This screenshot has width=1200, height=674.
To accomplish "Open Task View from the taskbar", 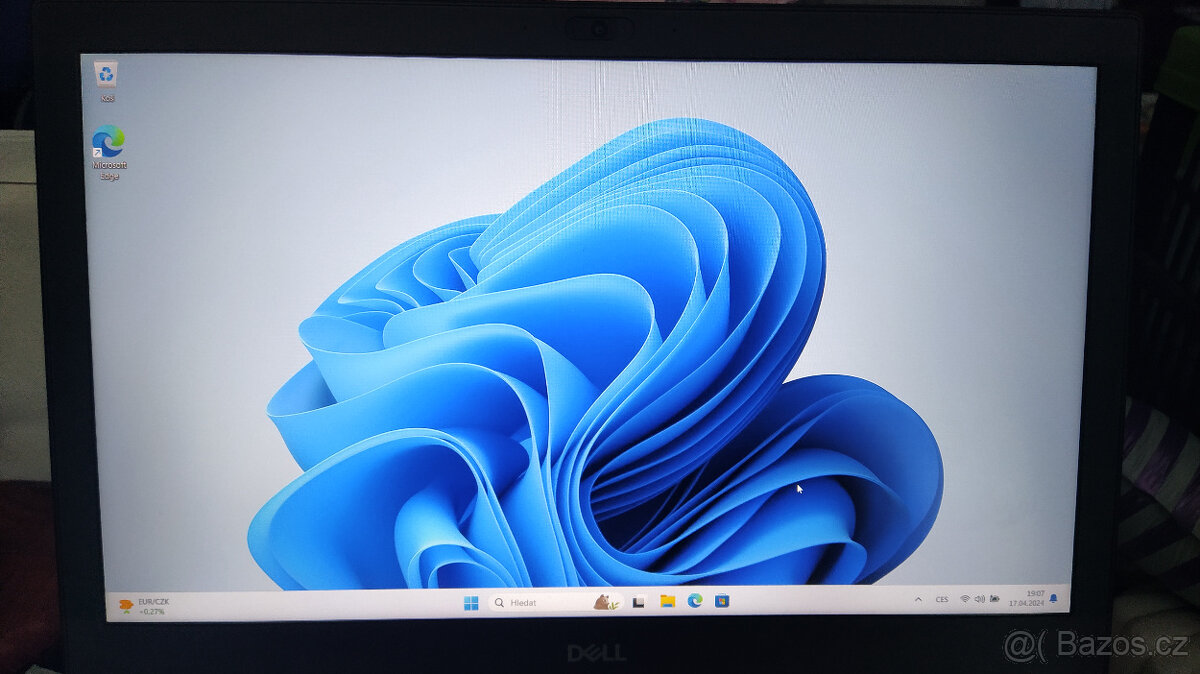I will [x=638, y=601].
